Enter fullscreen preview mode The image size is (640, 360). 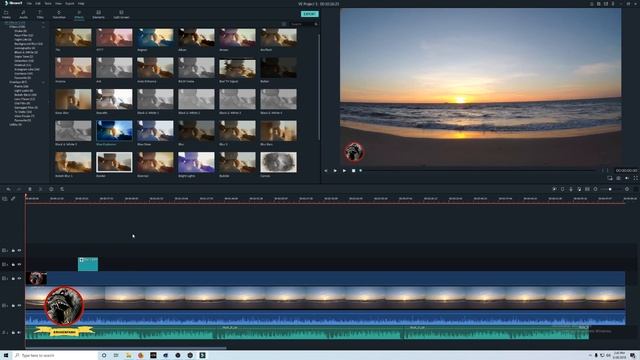[636, 178]
